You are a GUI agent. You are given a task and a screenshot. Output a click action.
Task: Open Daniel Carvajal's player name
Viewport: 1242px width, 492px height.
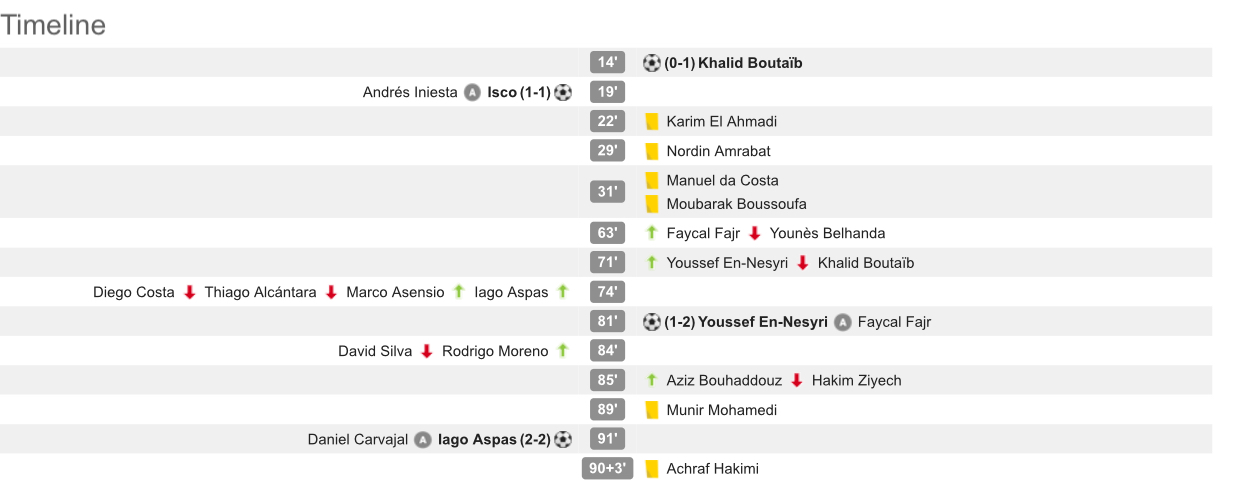(x=357, y=439)
